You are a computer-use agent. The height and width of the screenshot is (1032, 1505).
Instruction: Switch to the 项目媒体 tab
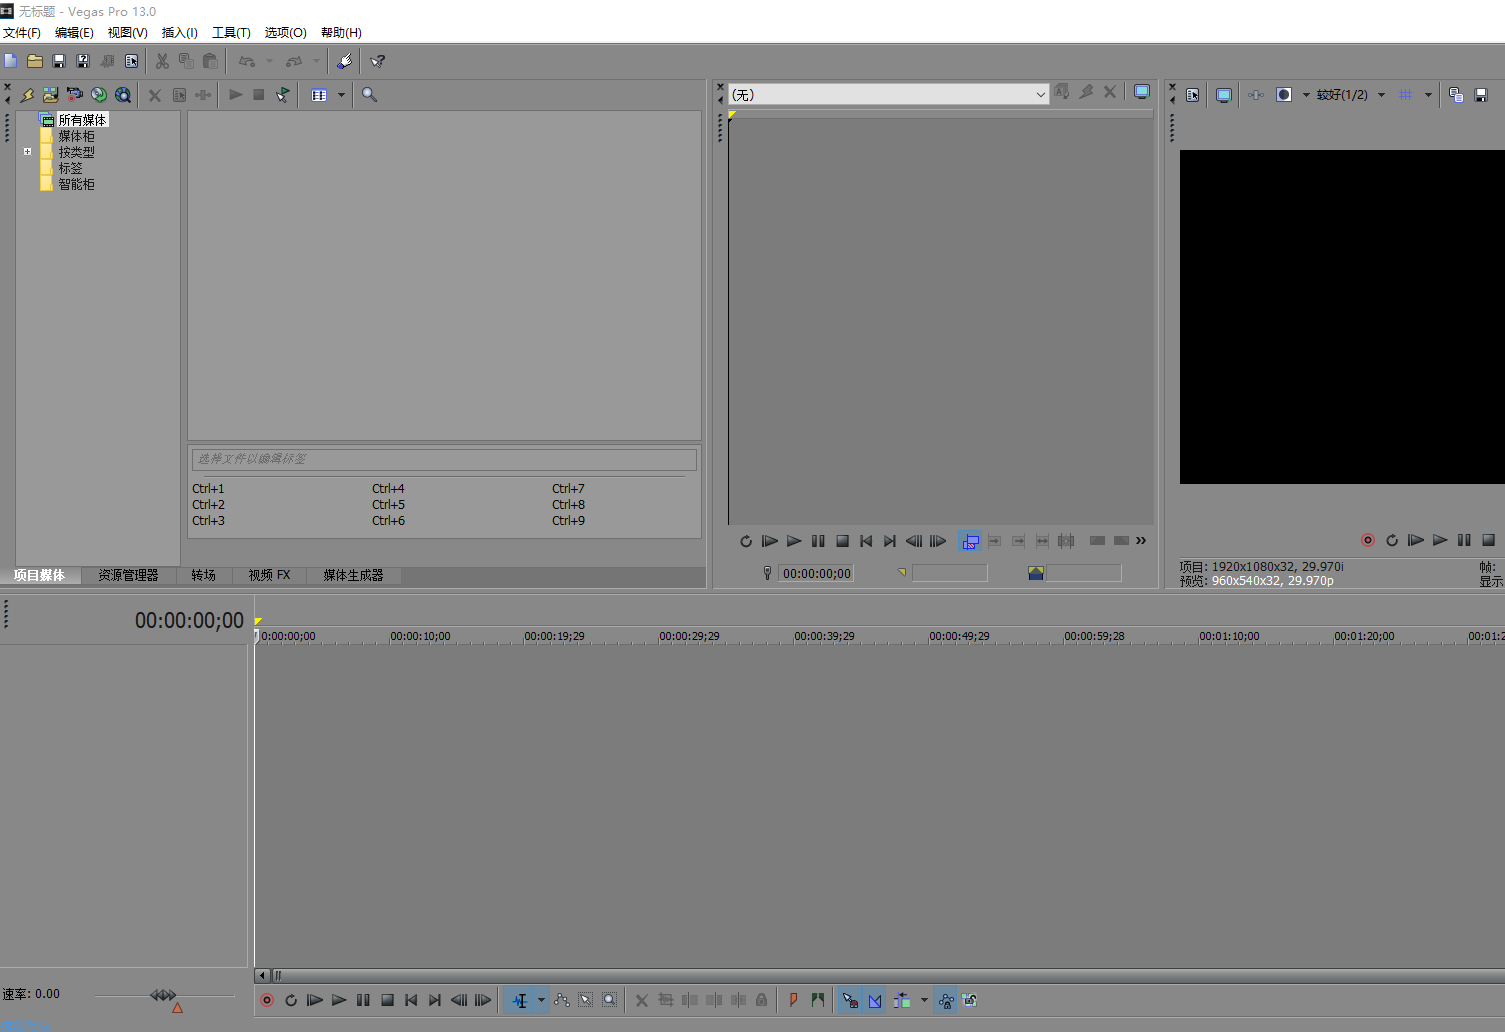click(39, 575)
